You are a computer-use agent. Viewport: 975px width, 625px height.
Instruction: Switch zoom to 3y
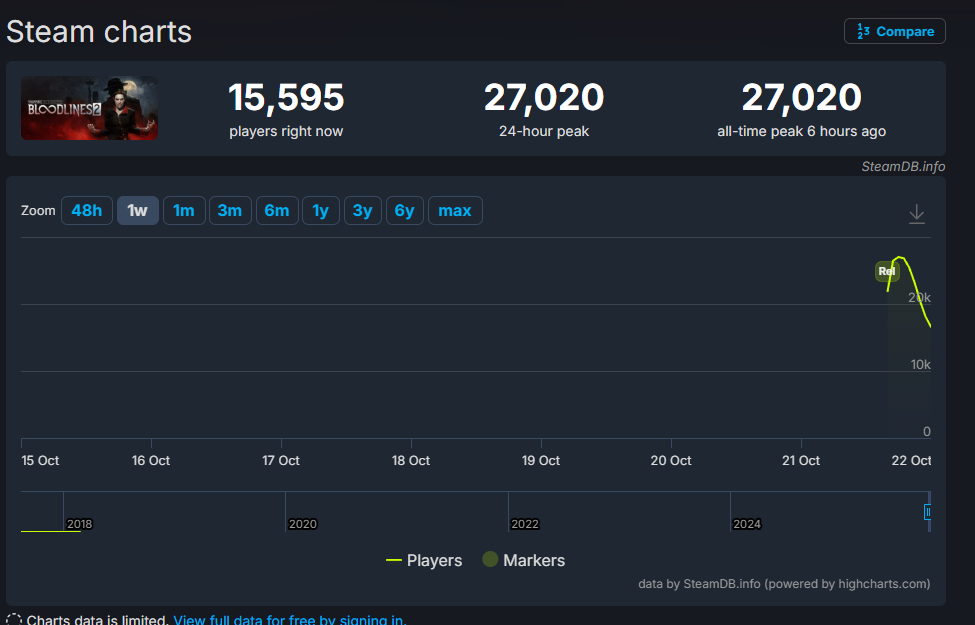coord(363,210)
